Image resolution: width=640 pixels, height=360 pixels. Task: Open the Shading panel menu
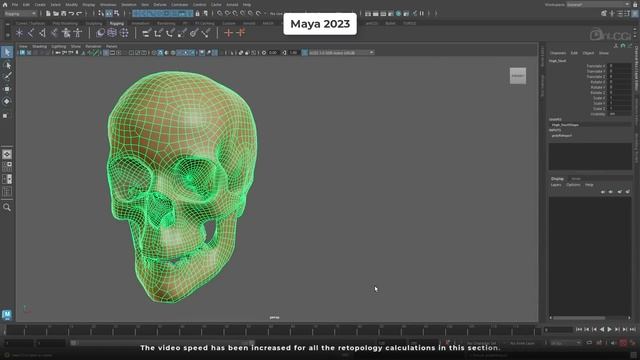click(x=40, y=47)
